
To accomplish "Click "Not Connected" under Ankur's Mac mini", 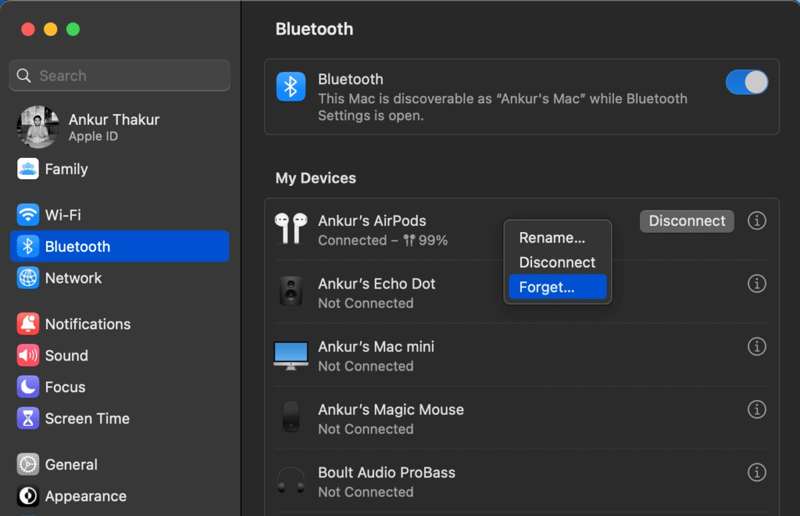I will coord(366,366).
